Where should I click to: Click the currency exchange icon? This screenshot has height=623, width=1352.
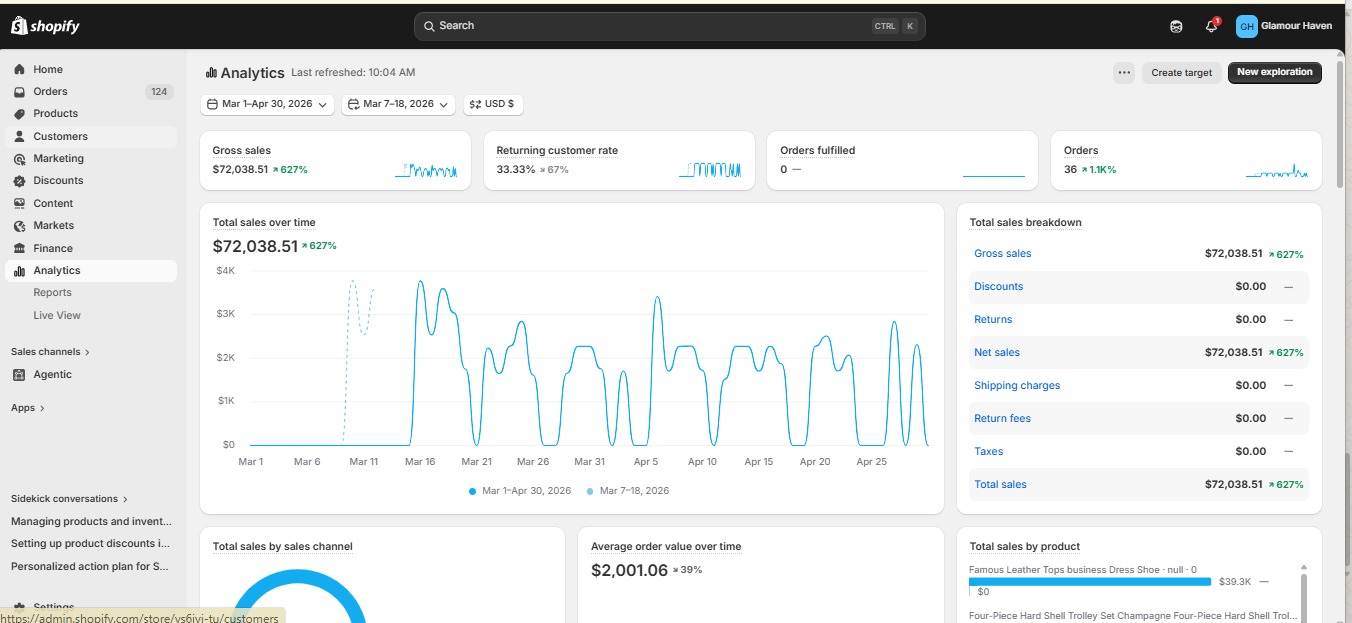(475, 104)
